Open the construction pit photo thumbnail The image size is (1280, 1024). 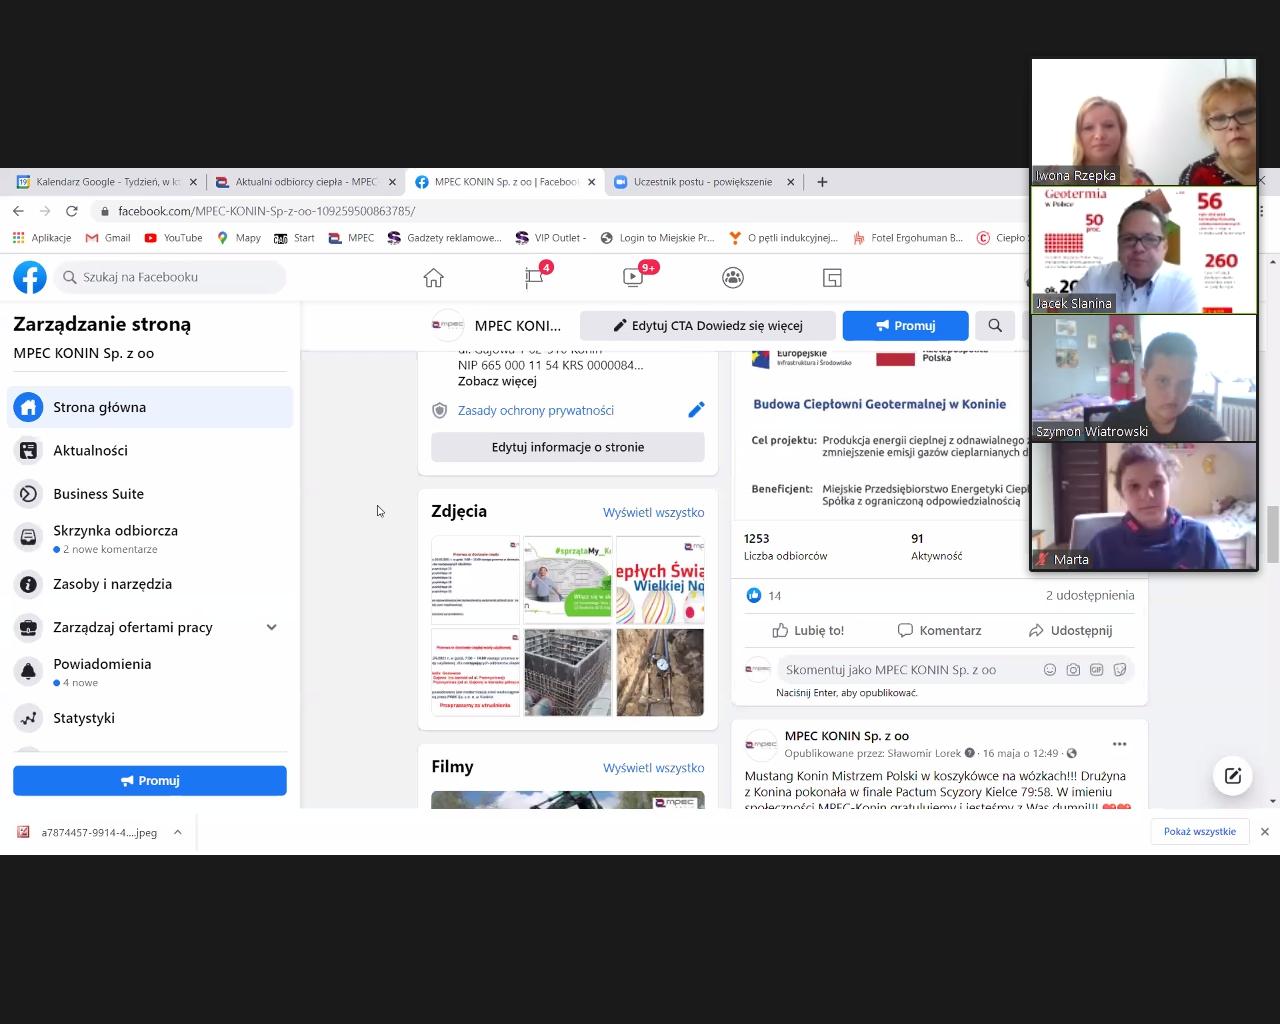tap(567, 672)
